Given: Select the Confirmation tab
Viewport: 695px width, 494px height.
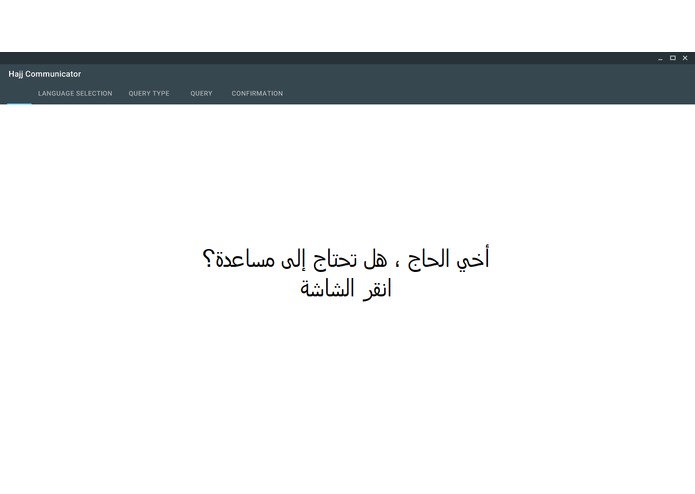Looking at the screenshot, I should pos(257,93).
